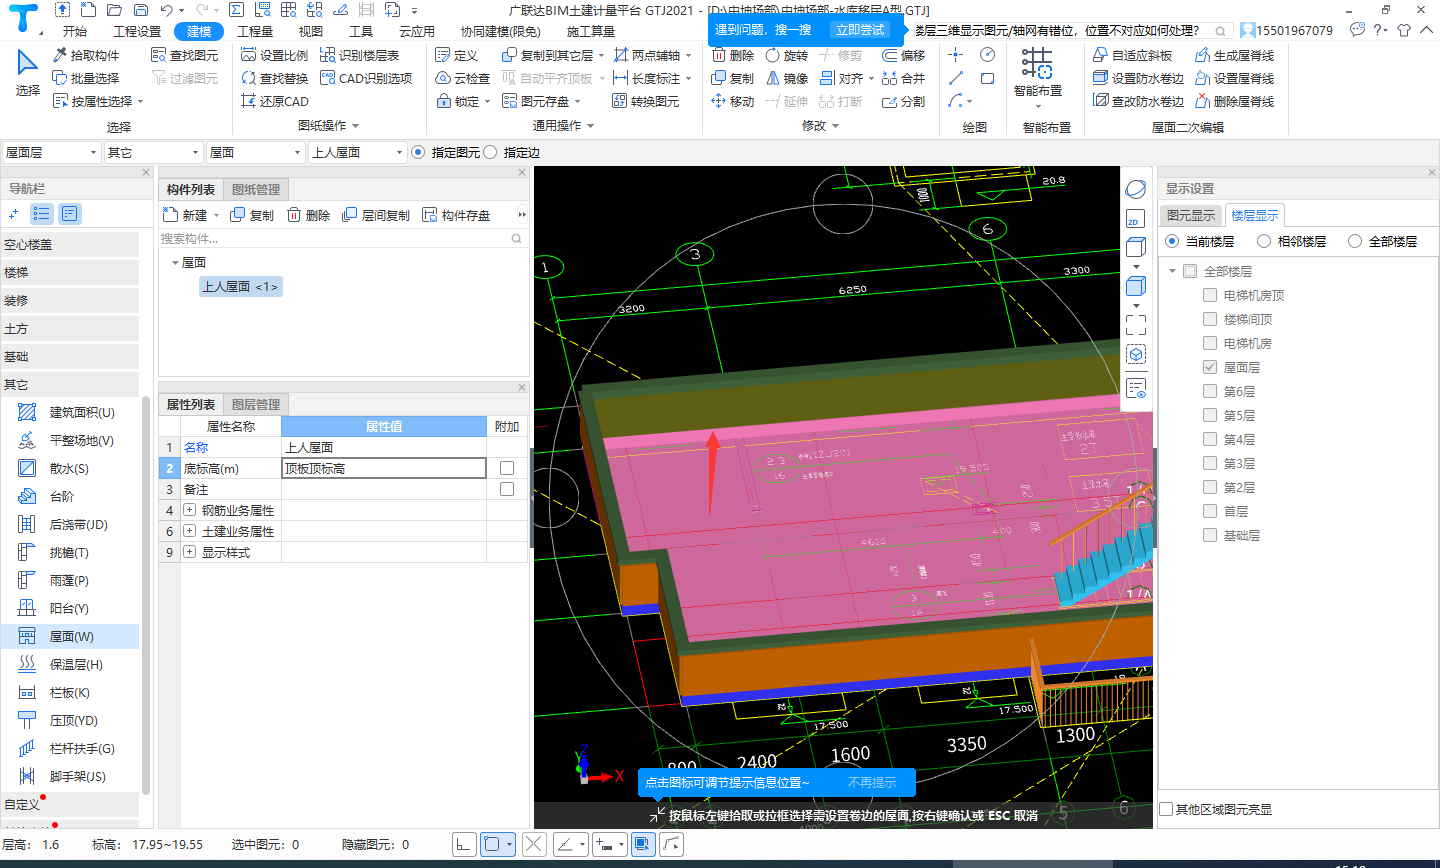
Task: Check the 首层 floor checkbox
Action: click(1210, 511)
